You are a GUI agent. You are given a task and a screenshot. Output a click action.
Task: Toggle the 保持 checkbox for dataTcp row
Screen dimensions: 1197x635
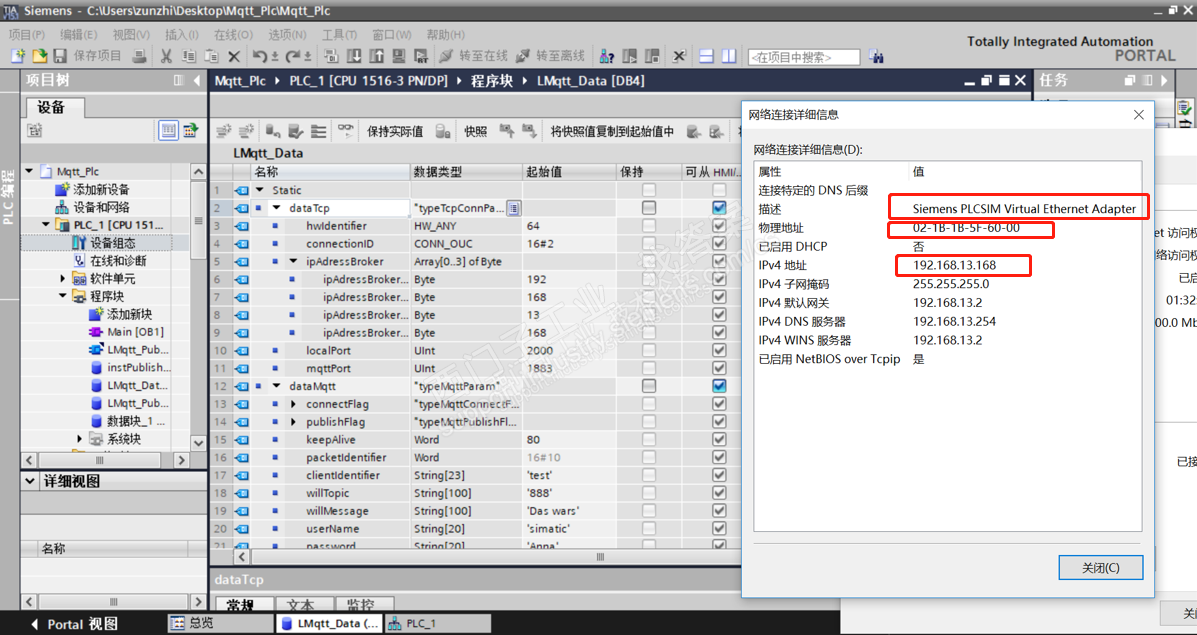pos(648,208)
